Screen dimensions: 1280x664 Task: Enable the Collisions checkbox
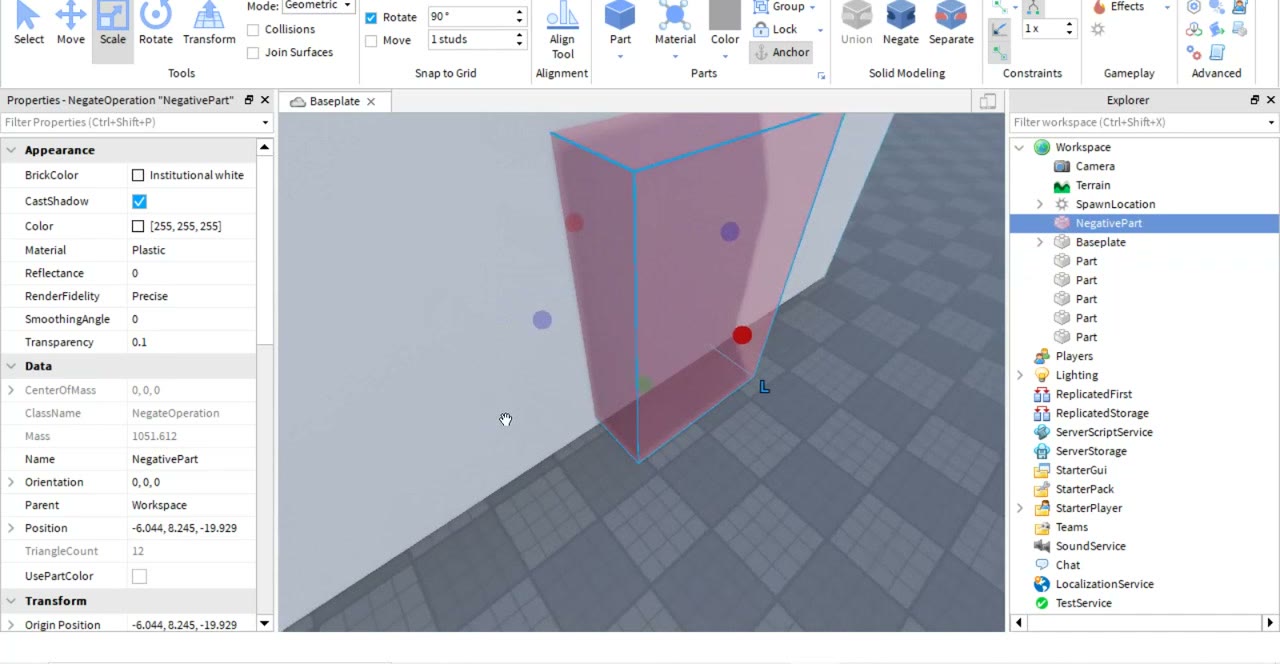[x=253, y=30]
